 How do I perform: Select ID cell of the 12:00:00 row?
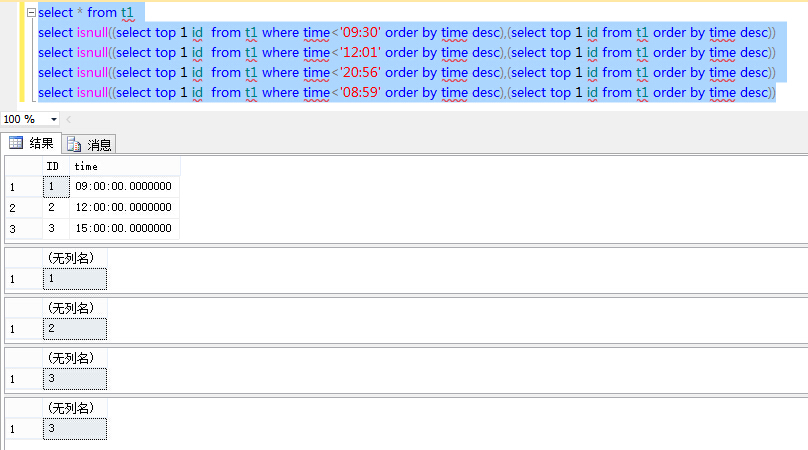click(56, 208)
